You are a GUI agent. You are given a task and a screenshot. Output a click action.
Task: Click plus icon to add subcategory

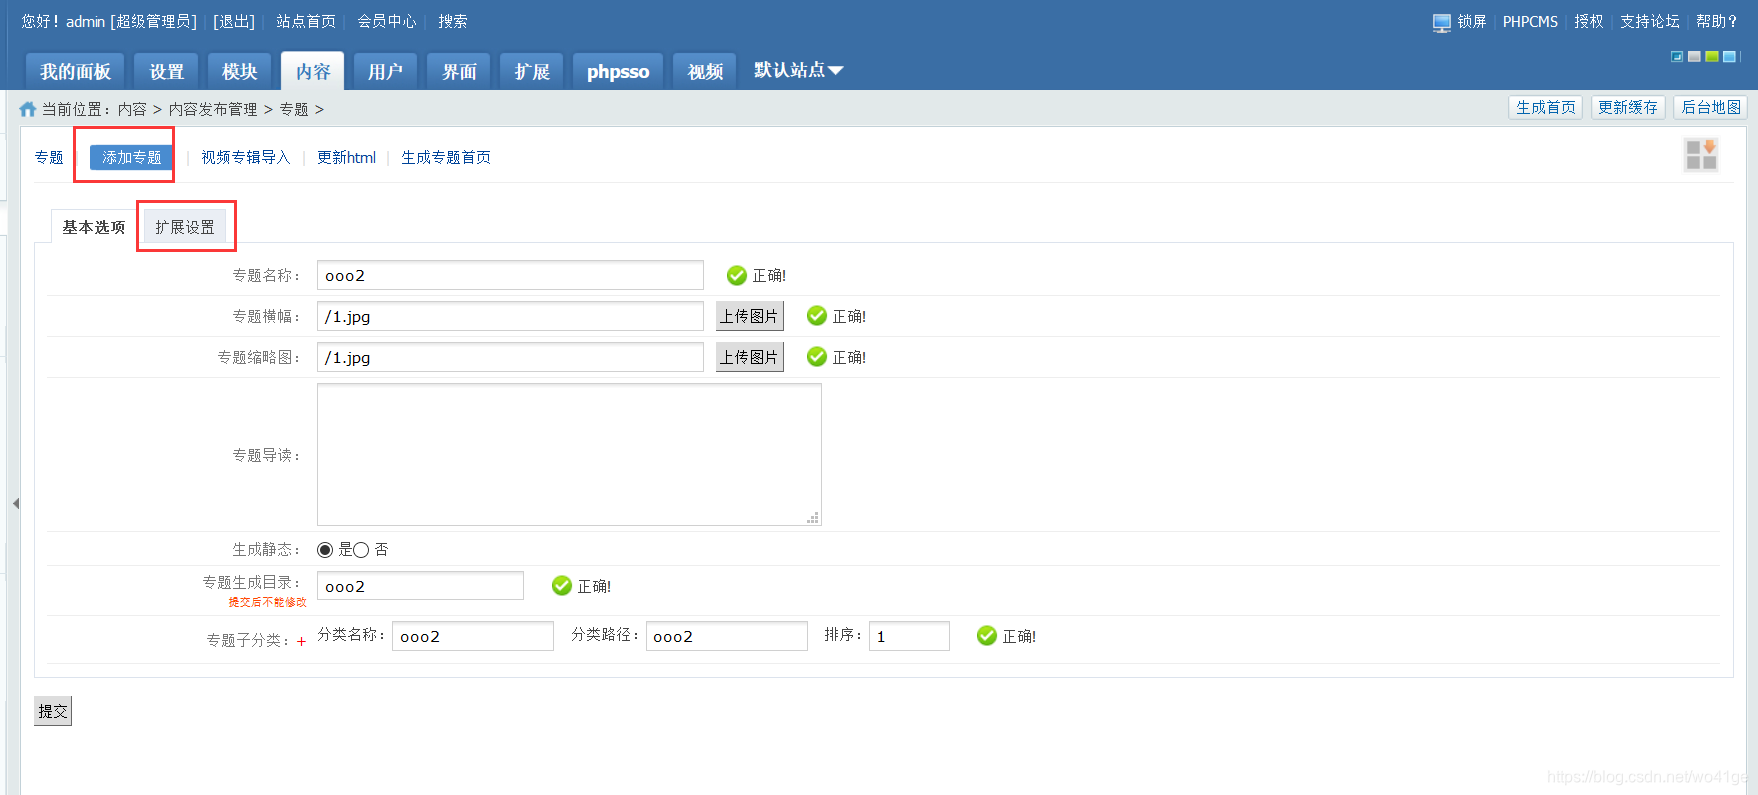point(301,641)
